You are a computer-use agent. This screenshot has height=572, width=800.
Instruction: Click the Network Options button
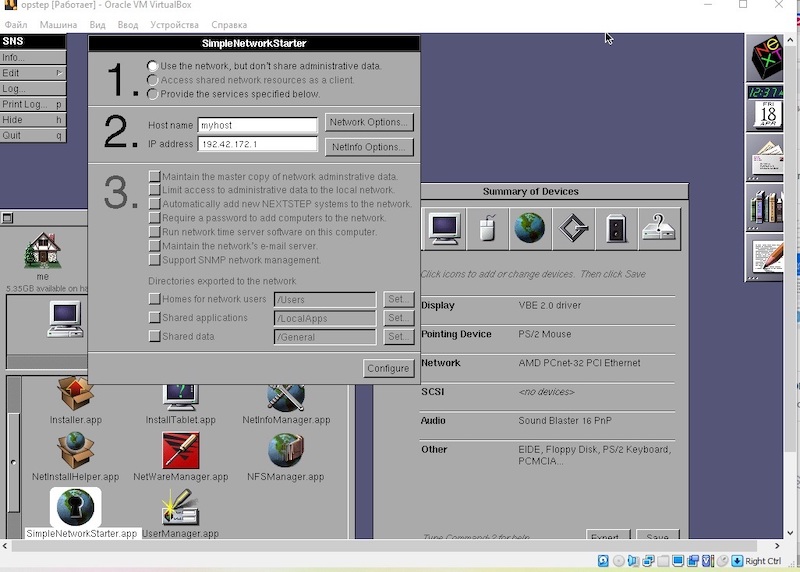tap(368, 122)
